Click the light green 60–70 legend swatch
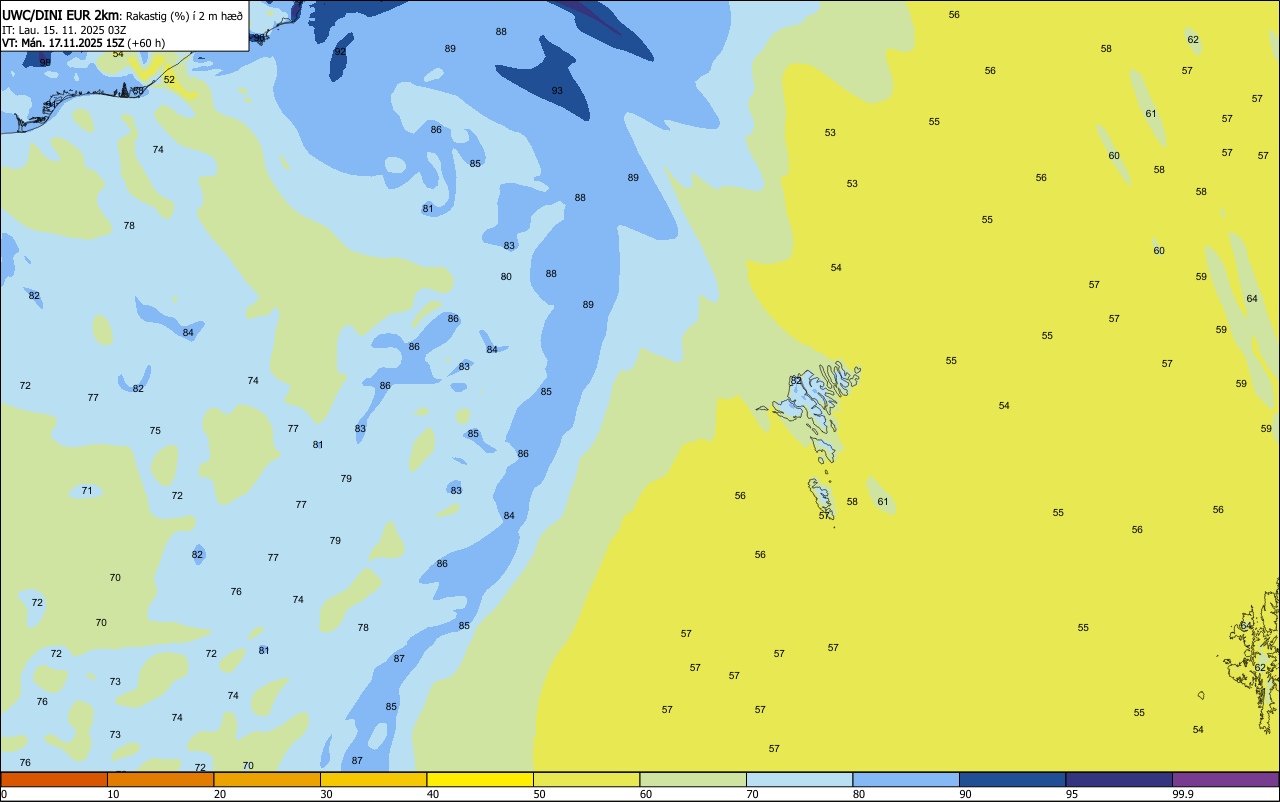The height and width of the screenshot is (802, 1280). tap(693, 779)
